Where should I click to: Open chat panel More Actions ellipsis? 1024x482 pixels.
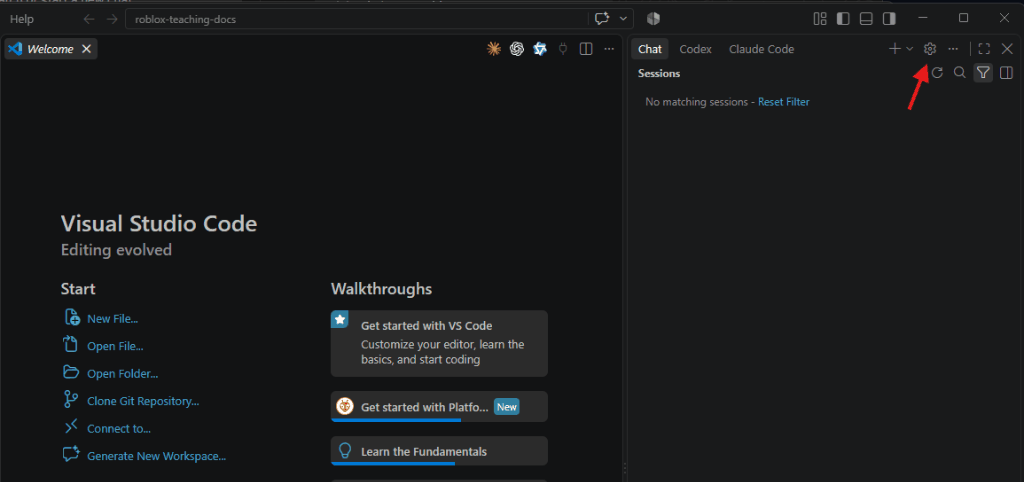[x=953, y=49]
